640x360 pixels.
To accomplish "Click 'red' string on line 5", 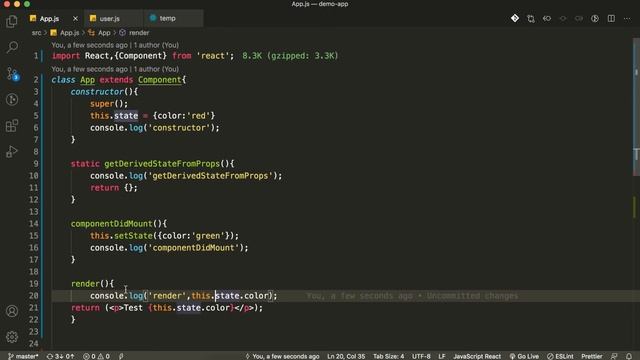I will point(198,116).
